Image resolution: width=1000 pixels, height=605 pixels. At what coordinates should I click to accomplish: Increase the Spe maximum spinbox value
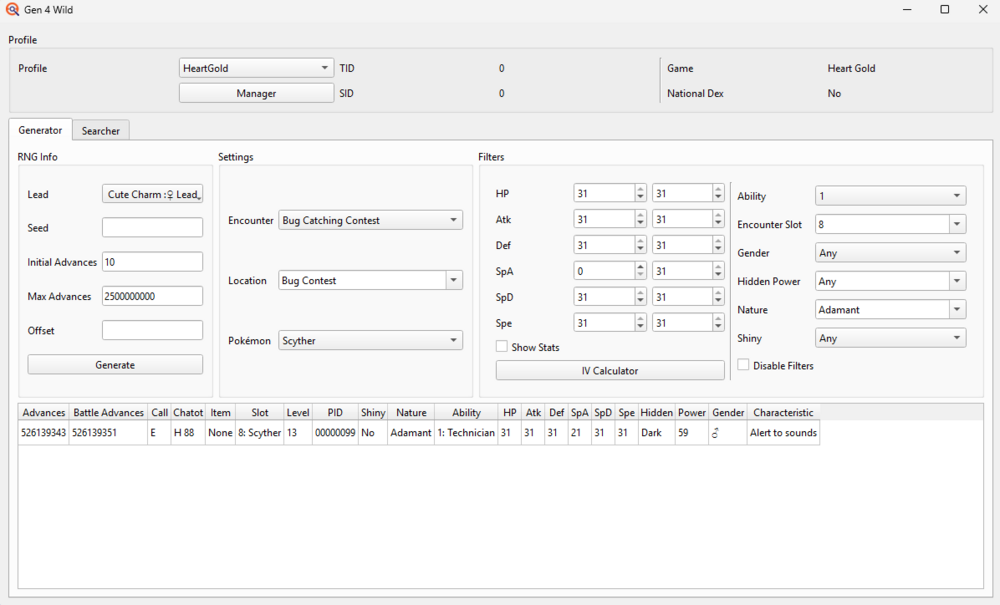pyautogui.click(x=718, y=319)
